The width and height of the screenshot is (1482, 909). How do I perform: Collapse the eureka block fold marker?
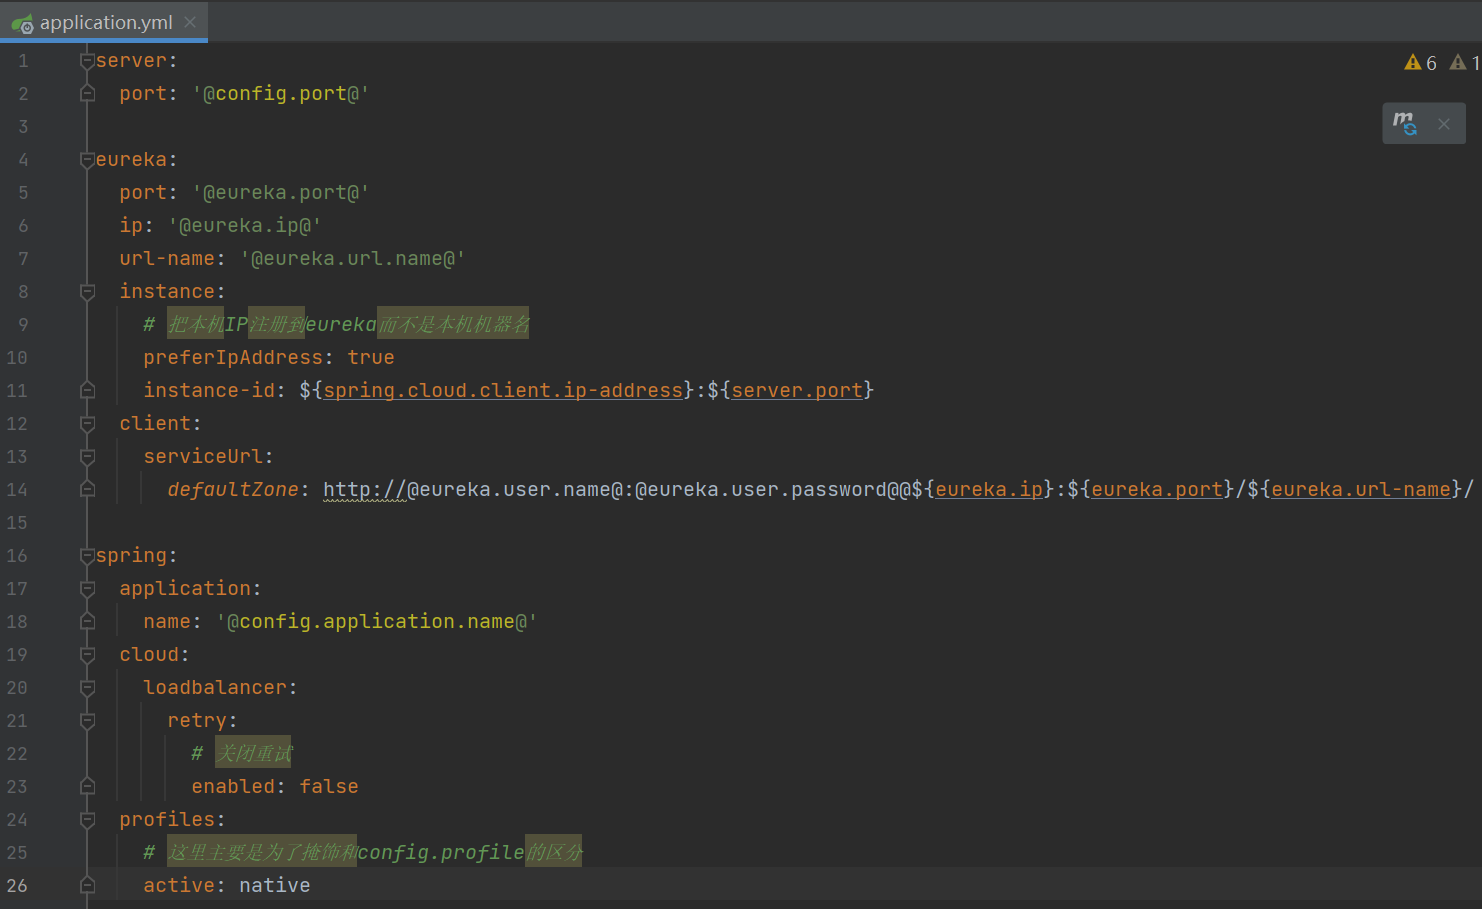87,160
